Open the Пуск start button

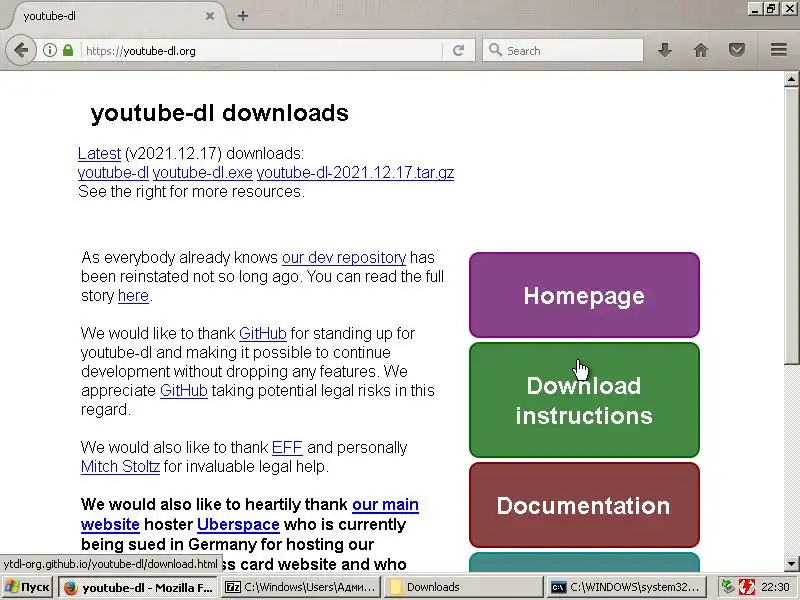click(27, 587)
